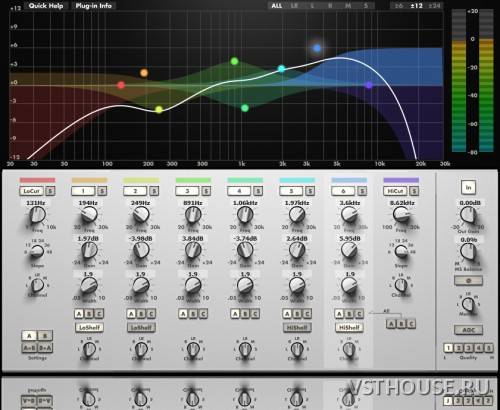
Task: Enable HiShelf mode for band 6
Action: click(x=349, y=328)
